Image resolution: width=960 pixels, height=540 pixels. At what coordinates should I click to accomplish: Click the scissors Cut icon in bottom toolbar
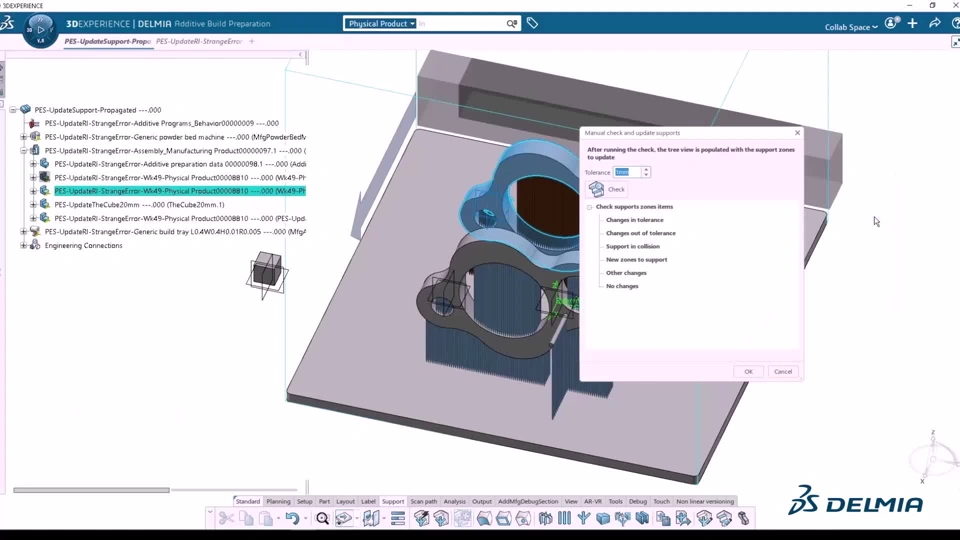(226, 519)
